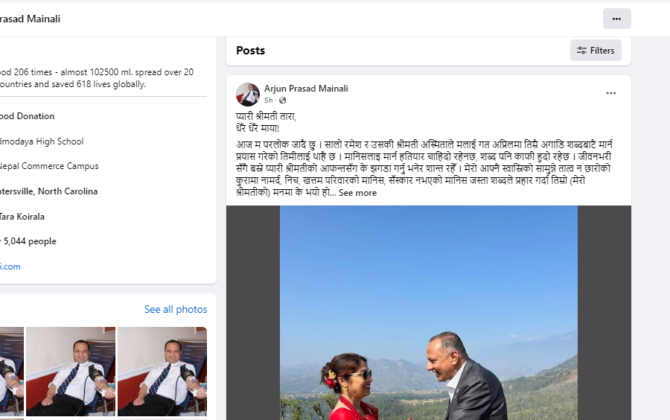670x420 pixels.
Task: Open the Filters button for posts
Action: pos(596,50)
